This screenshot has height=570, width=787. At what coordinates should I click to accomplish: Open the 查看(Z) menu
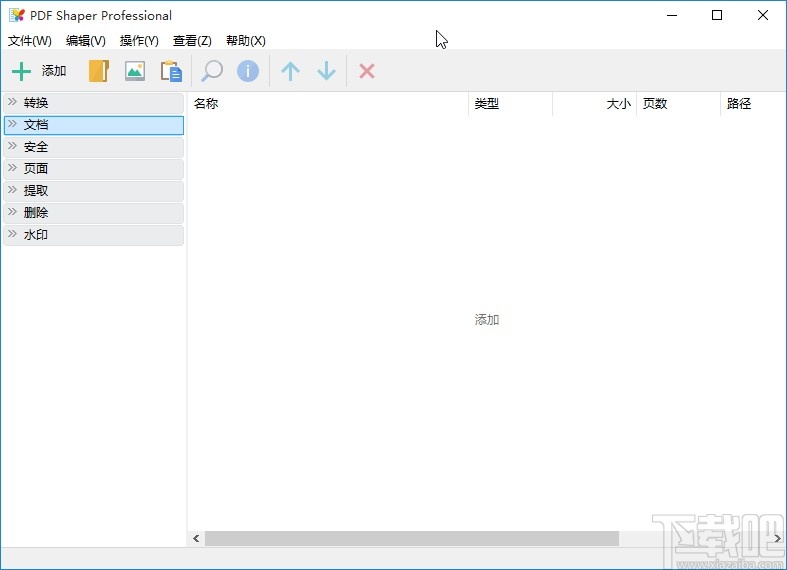pyautogui.click(x=192, y=41)
